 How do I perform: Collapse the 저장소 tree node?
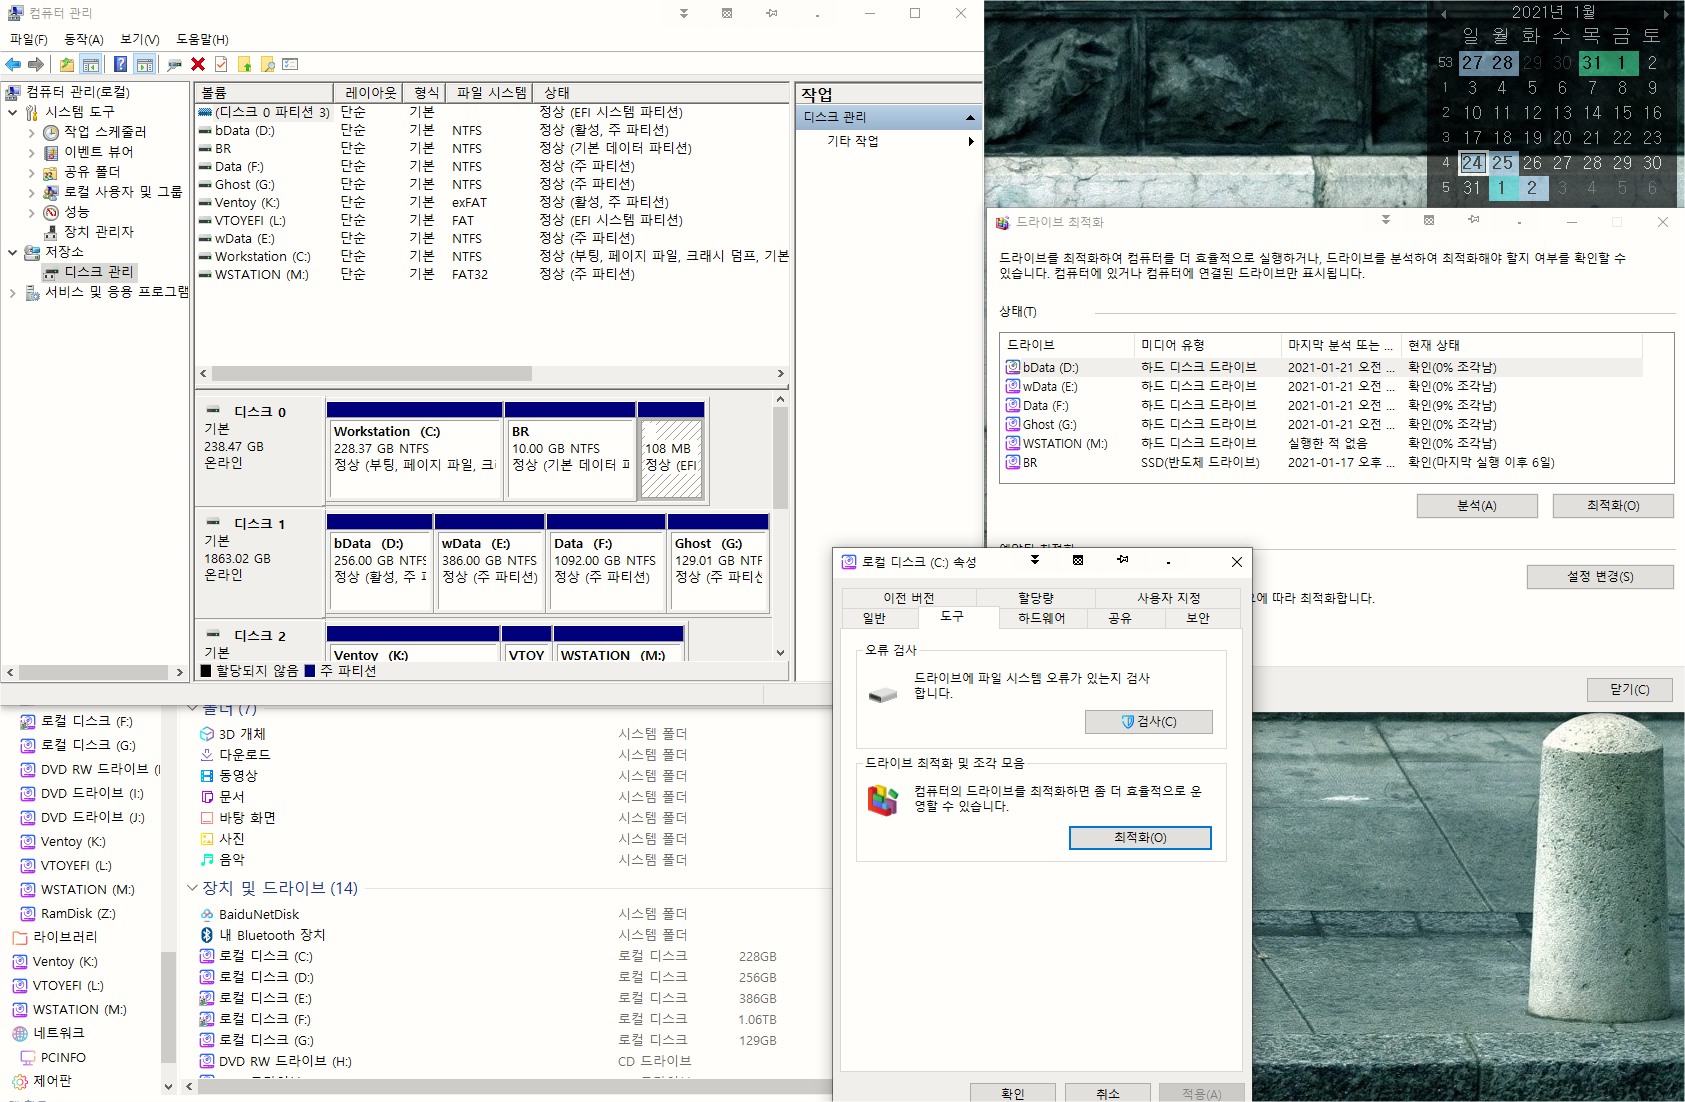click(12, 252)
